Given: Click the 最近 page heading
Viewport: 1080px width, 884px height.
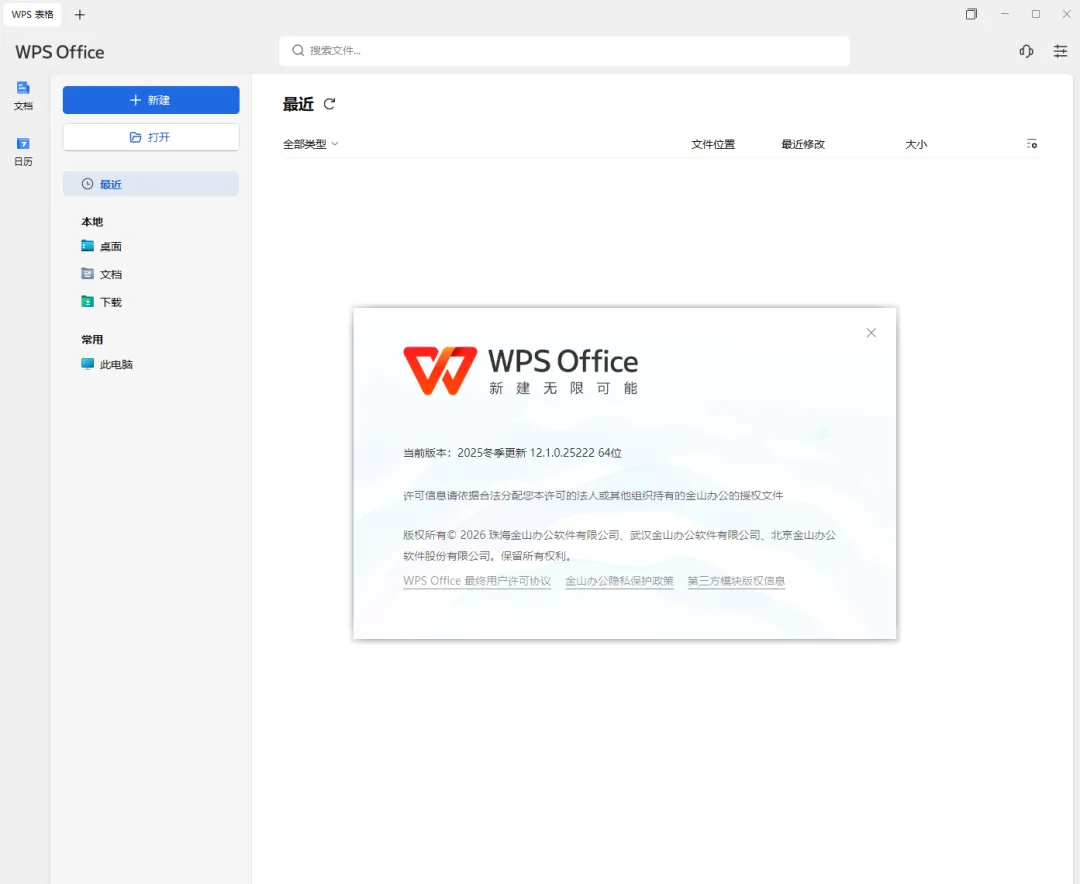Looking at the screenshot, I should point(298,104).
